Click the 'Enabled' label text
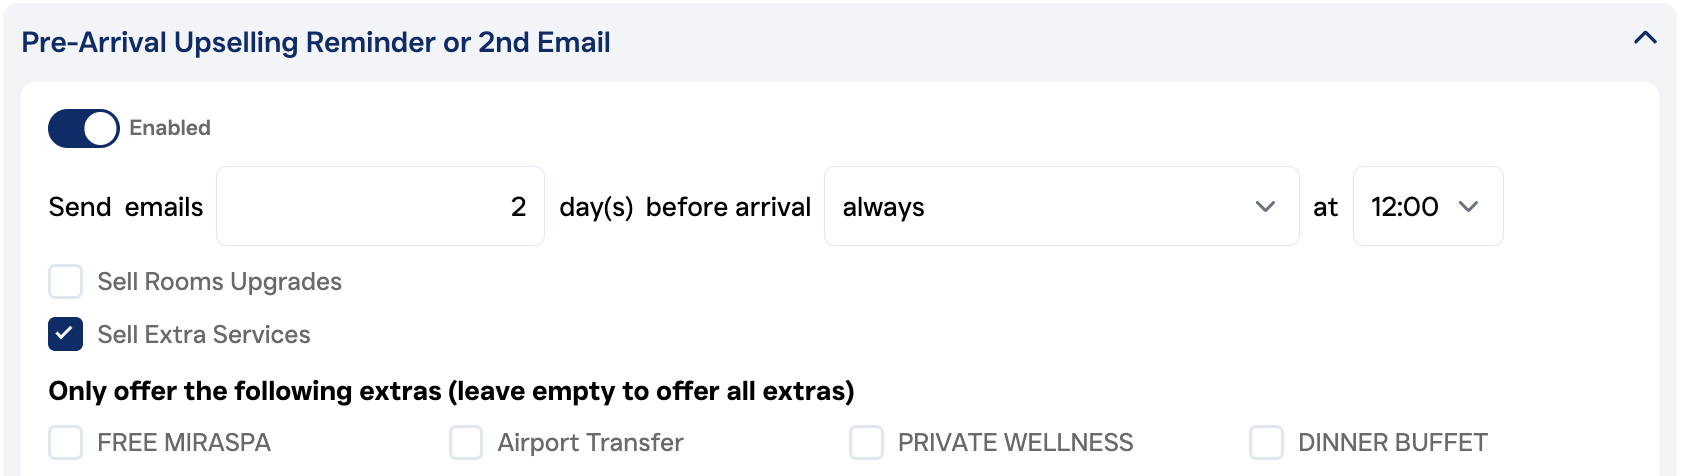Image resolution: width=1684 pixels, height=476 pixels. pyautogui.click(x=170, y=128)
